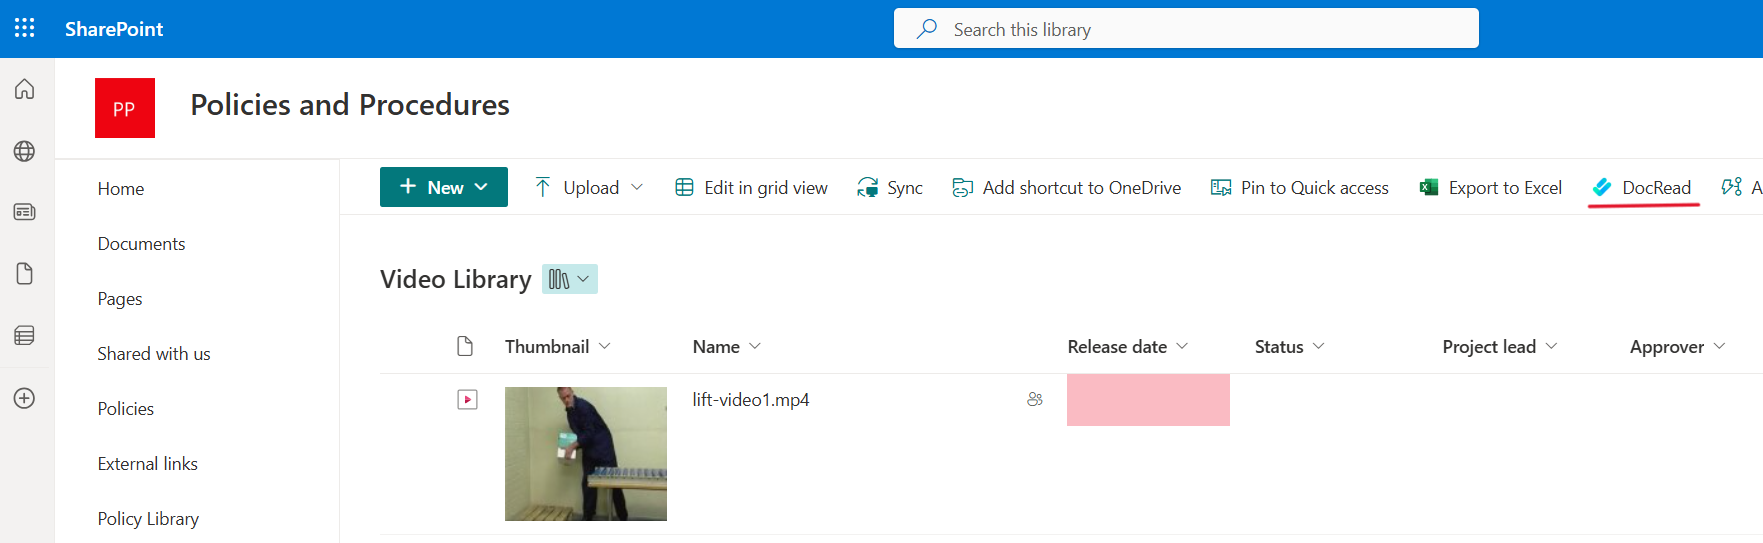Screen dimensions: 1763x543
Task: Click the pink Release date cell
Action: coord(1148,400)
